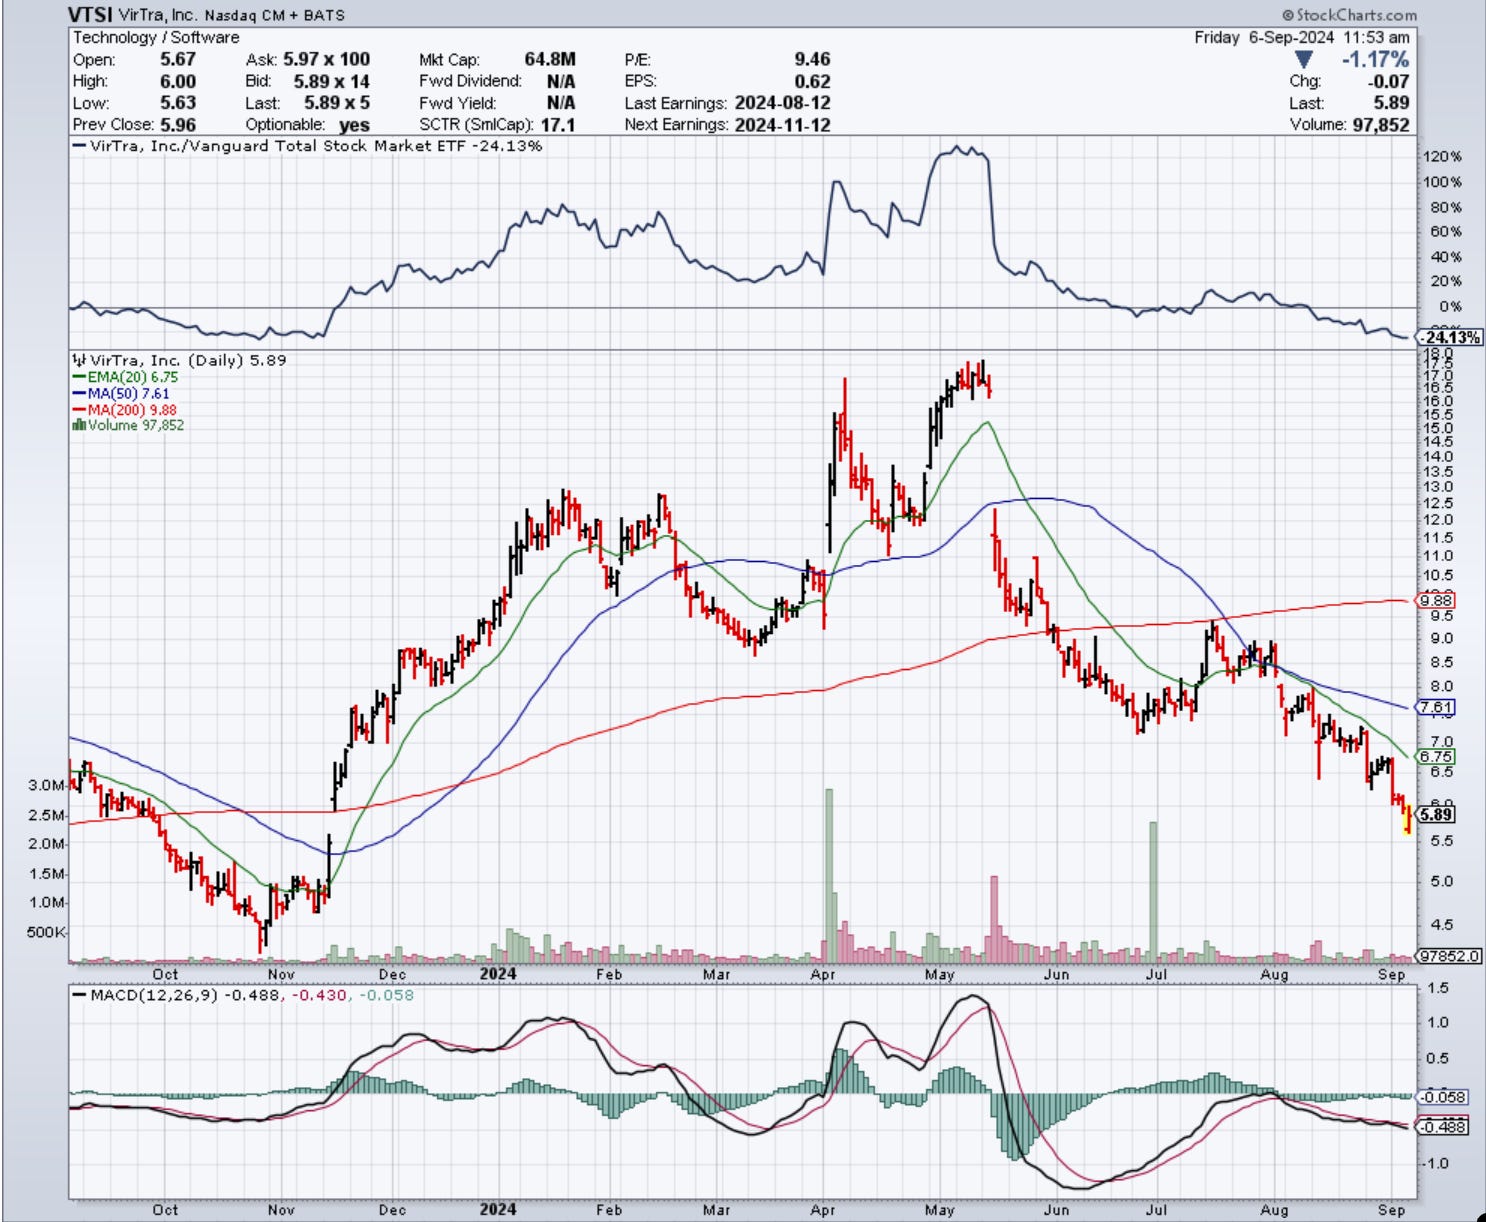
Task: Click the MA(200) 9.88 legend entry
Action: (x=125, y=409)
